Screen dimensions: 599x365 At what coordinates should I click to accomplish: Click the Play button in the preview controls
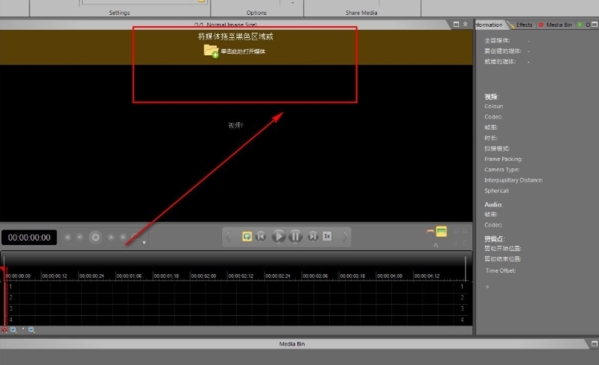(278, 237)
